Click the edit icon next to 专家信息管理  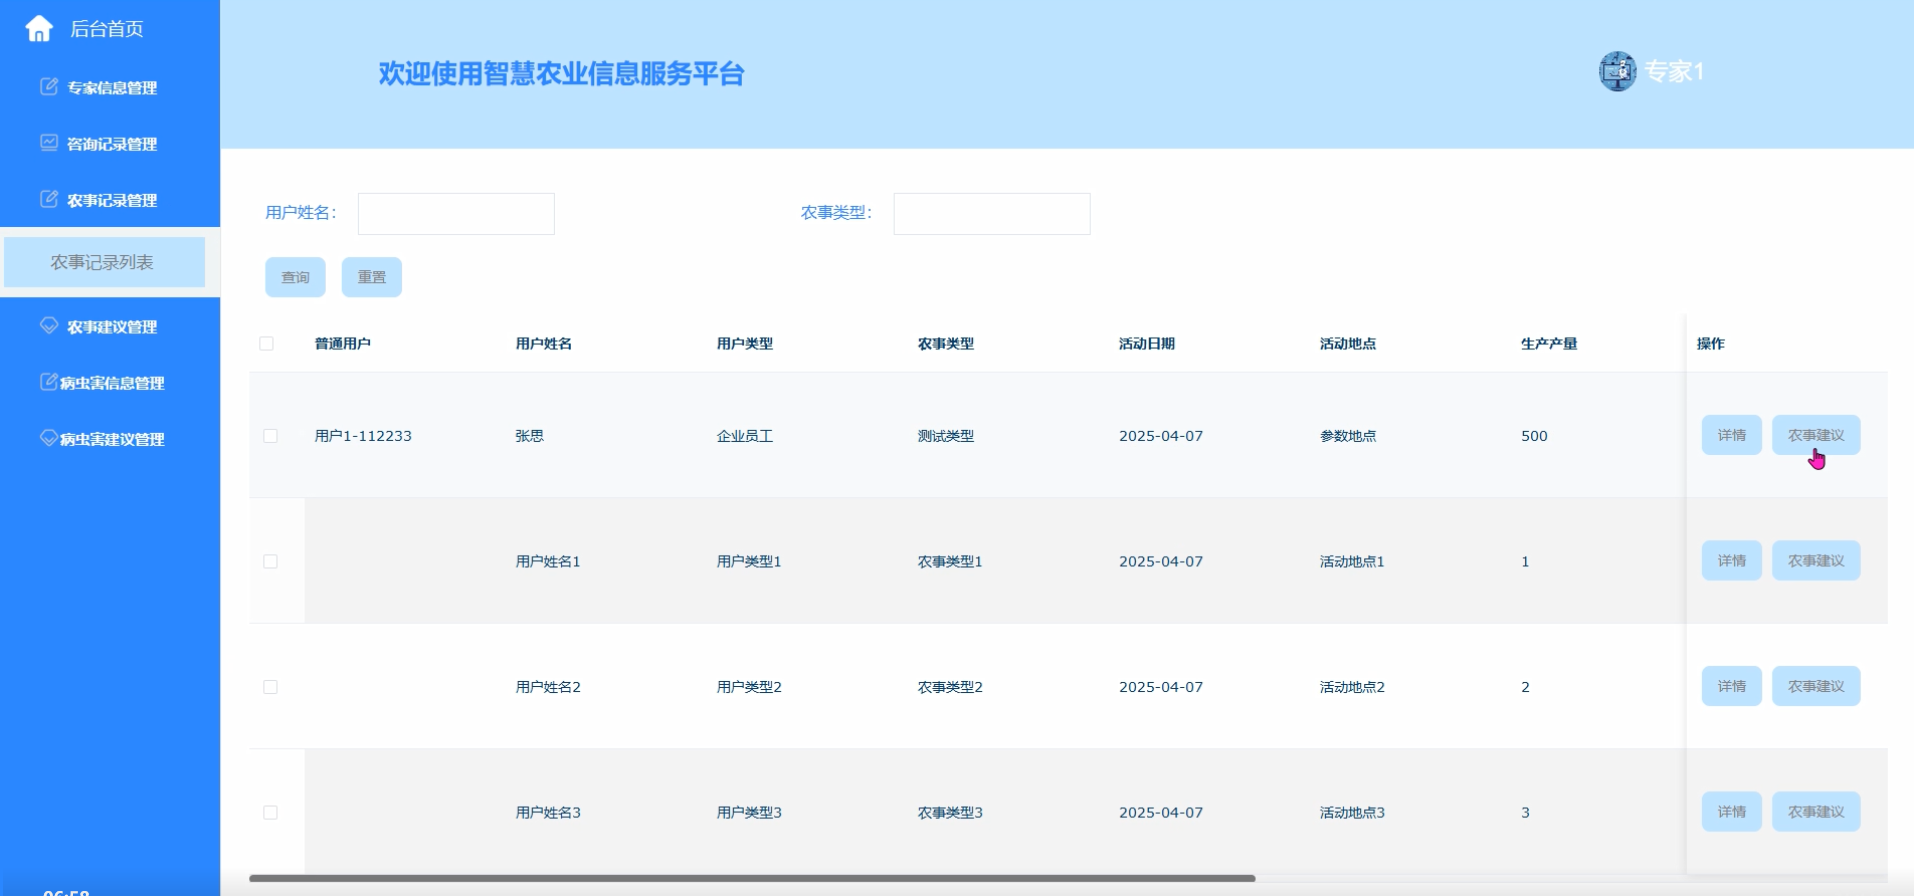[x=48, y=86]
